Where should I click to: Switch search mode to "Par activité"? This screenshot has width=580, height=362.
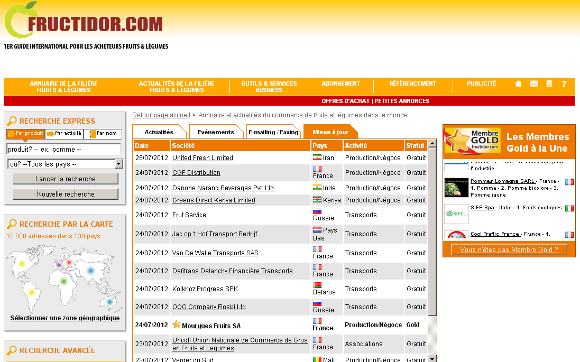tap(64, 133)
